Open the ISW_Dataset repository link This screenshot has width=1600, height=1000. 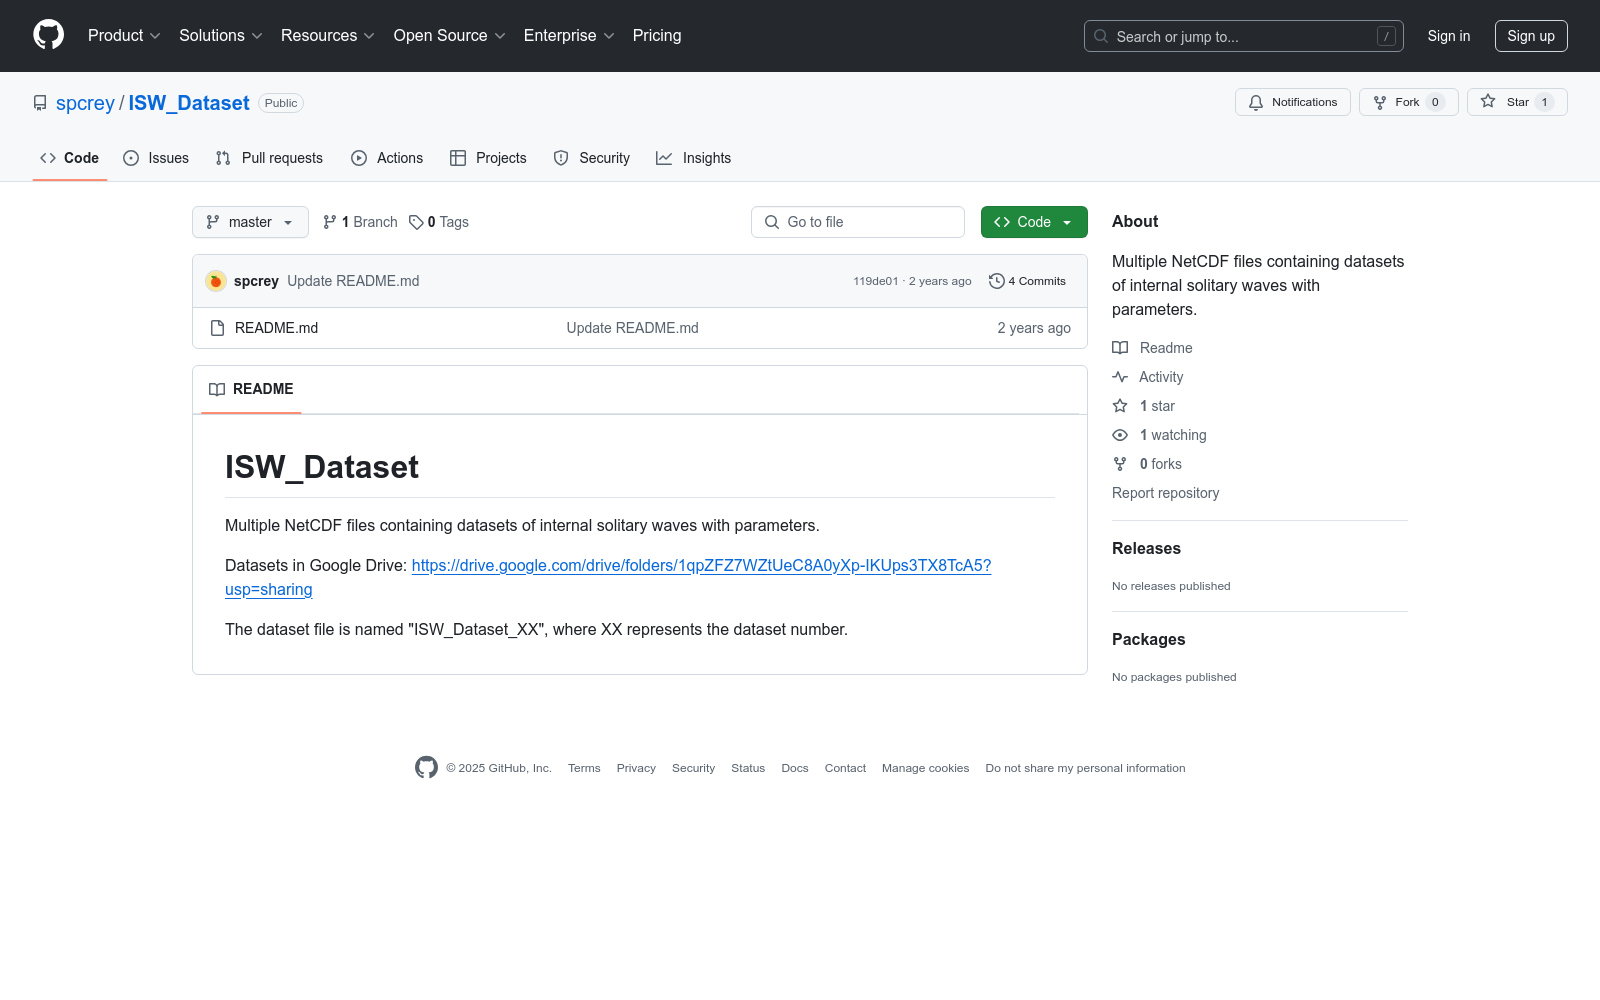click(189, 103)
